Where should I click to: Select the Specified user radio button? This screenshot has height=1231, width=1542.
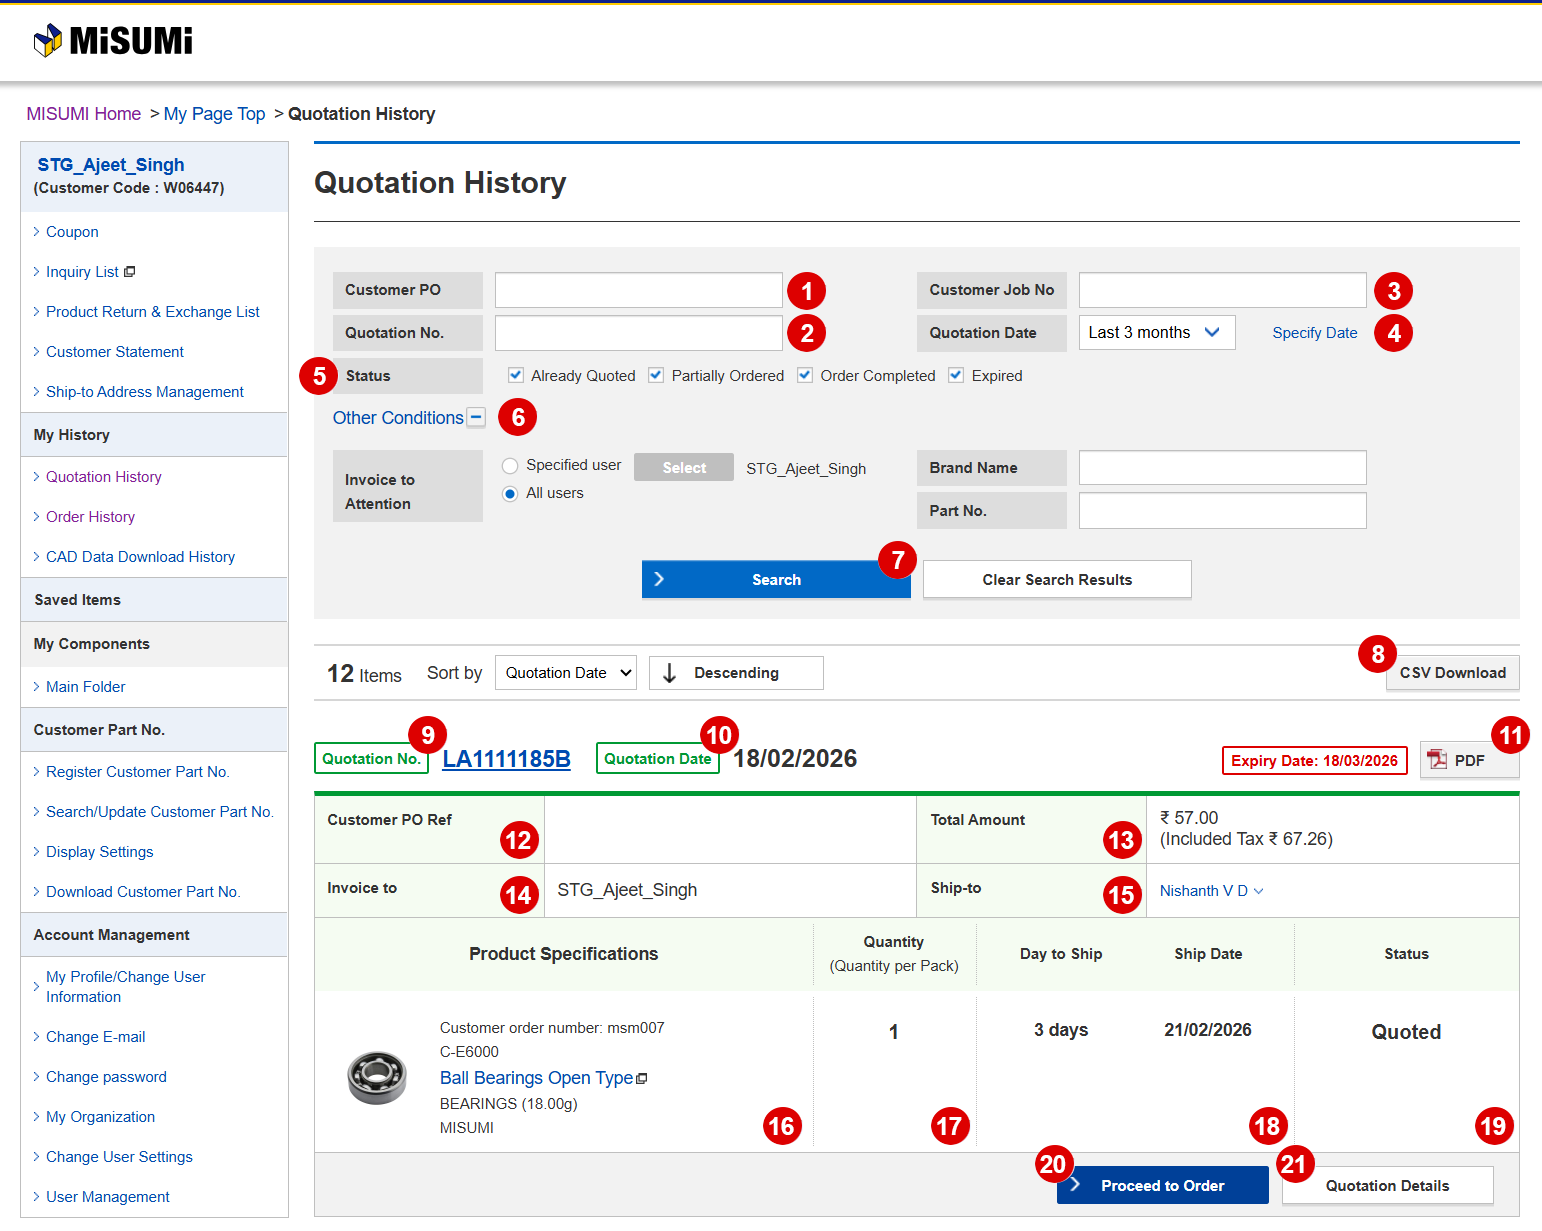(510, 466)
